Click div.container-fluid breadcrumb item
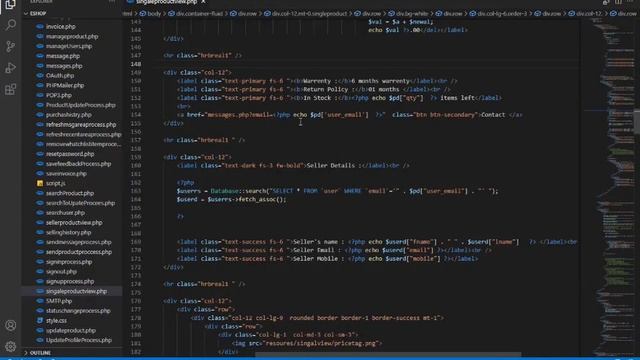 point(199,13)
